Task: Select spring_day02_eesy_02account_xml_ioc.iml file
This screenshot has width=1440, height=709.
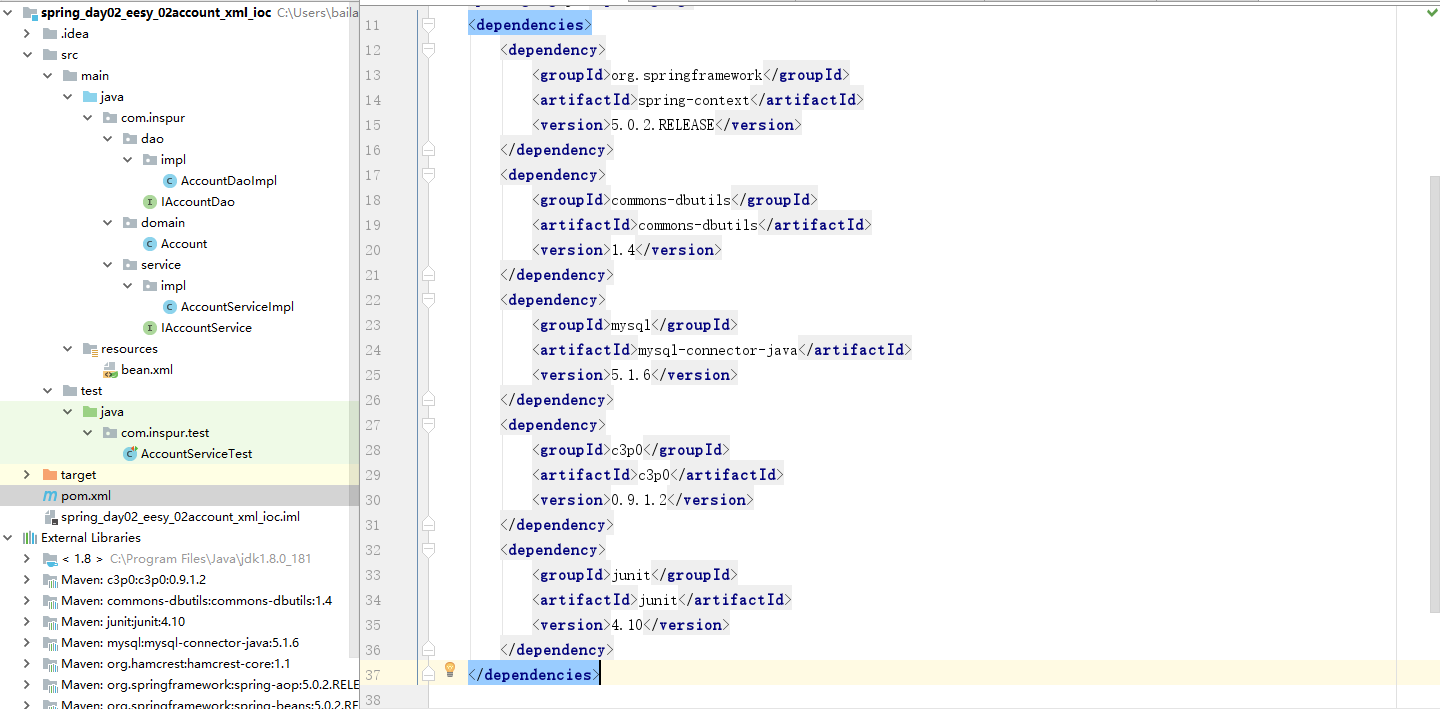Action: pos(180,517)
